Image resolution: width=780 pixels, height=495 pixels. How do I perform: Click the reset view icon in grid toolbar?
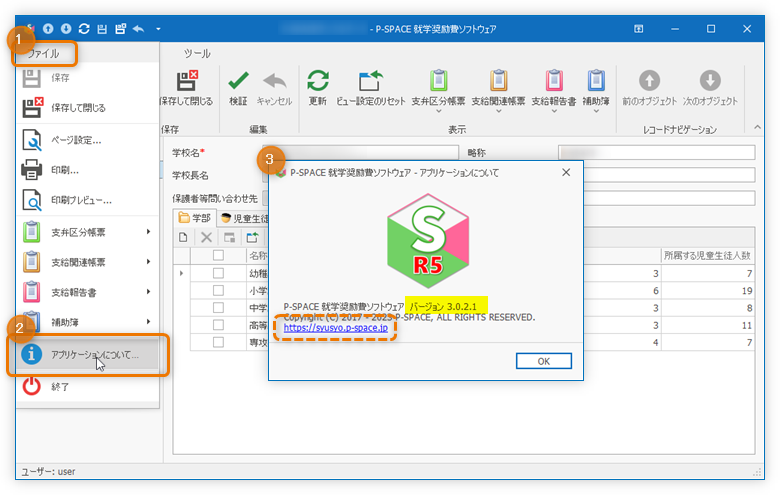253,237
